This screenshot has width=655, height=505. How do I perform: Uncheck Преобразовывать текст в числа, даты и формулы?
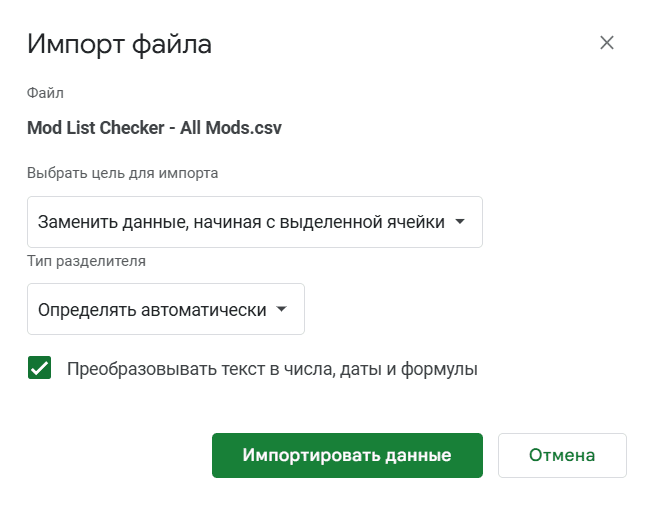[39, 368]
